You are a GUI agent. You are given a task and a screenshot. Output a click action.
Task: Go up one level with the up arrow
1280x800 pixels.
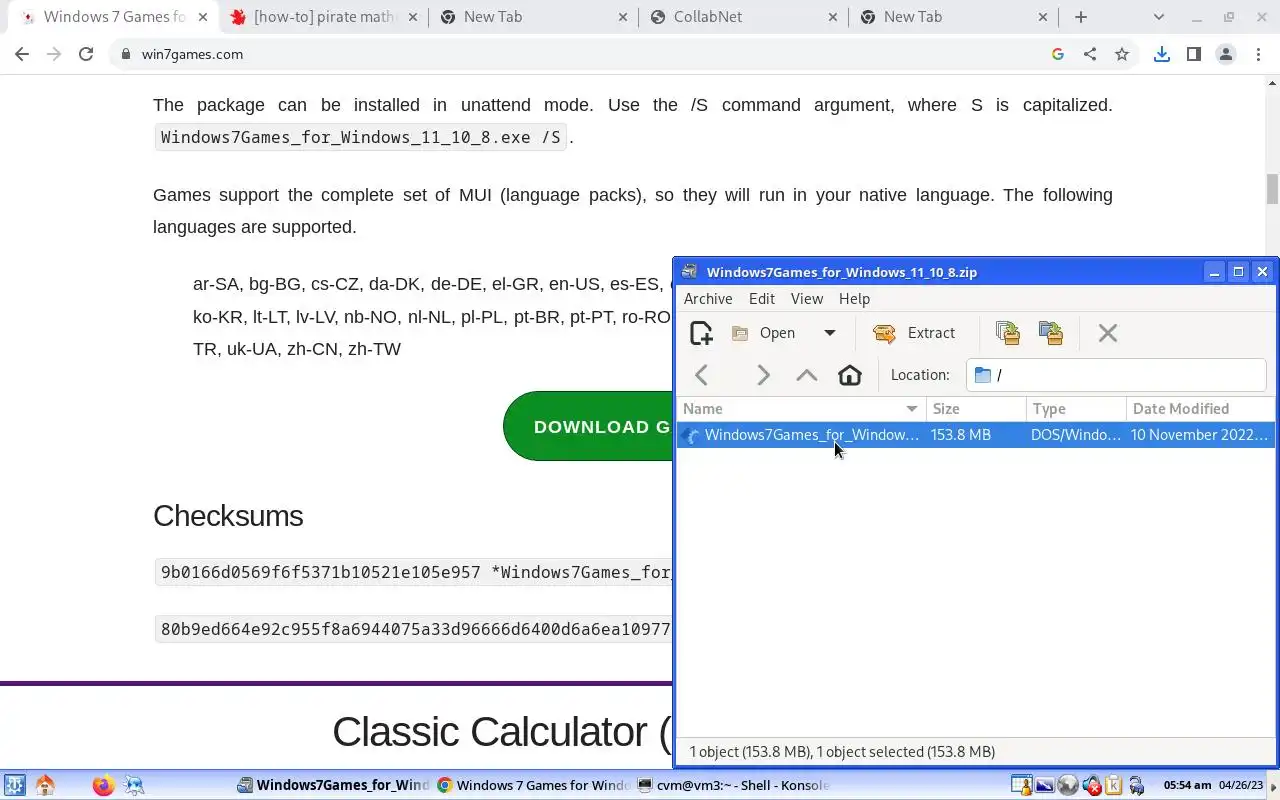[x=806, y=375]
